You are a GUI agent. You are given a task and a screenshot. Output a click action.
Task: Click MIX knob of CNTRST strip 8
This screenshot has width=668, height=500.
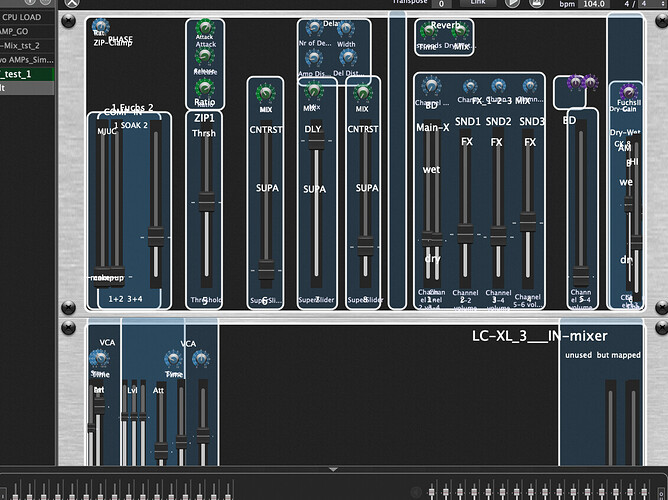click(363, 93)
